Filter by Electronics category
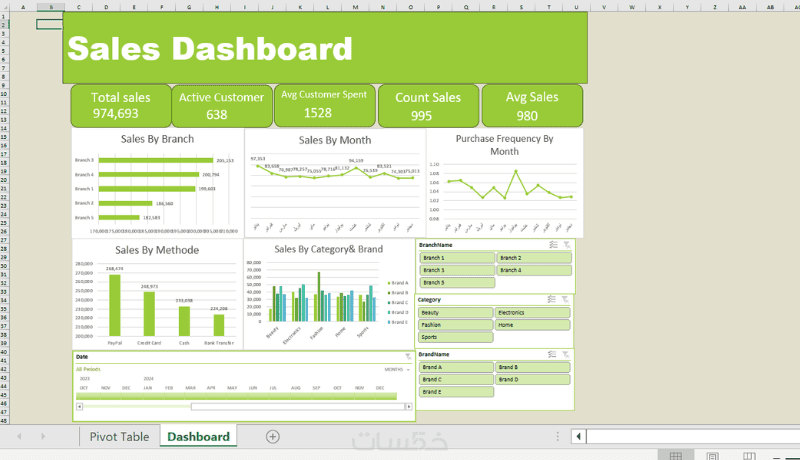The height and width of the screenshot is (460, 800). click(533, 312)
